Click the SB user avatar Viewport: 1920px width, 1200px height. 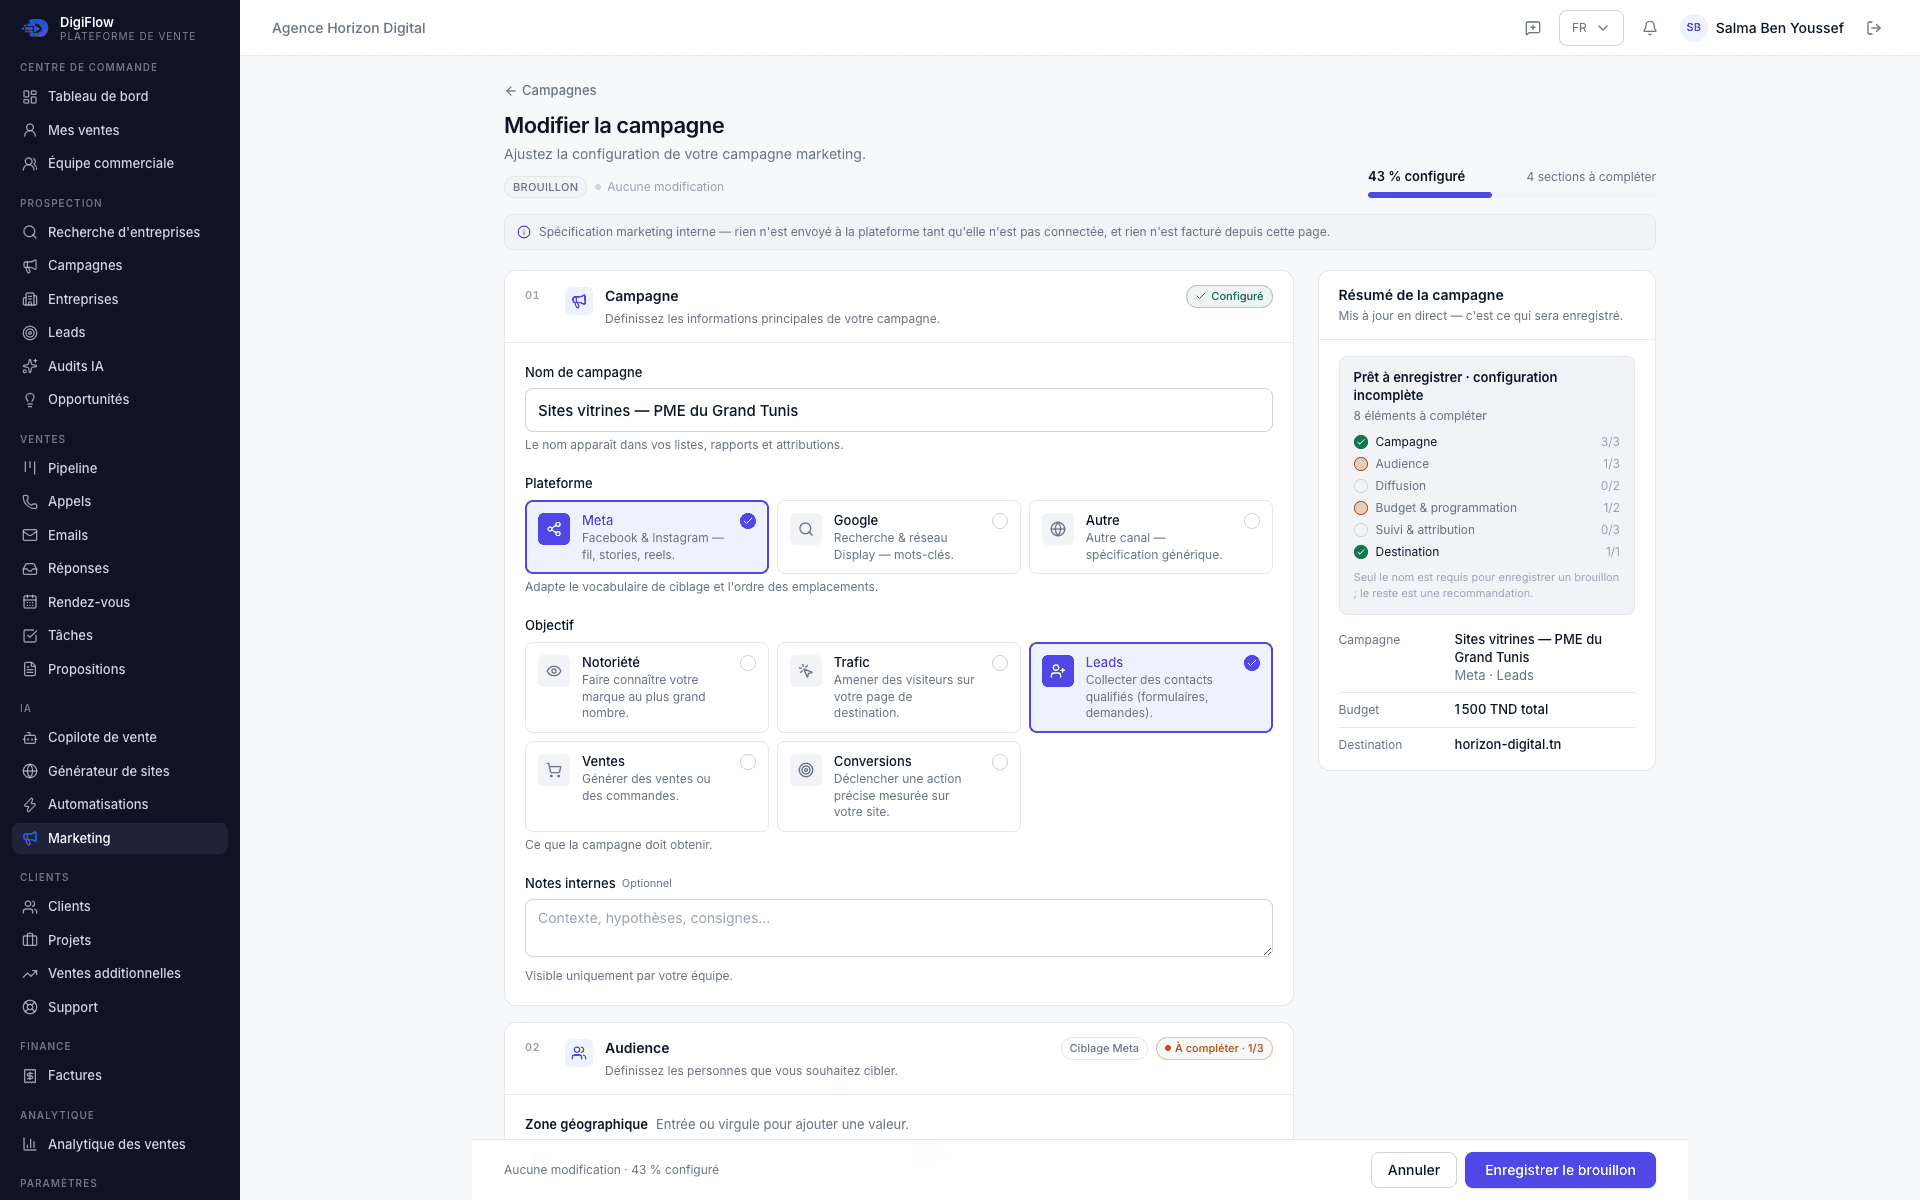tap(1693, 28)
